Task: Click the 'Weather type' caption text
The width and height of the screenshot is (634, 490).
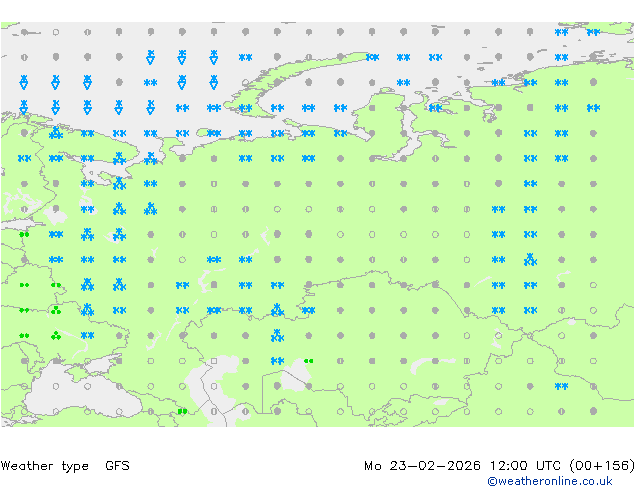Action: coord(44,466)
